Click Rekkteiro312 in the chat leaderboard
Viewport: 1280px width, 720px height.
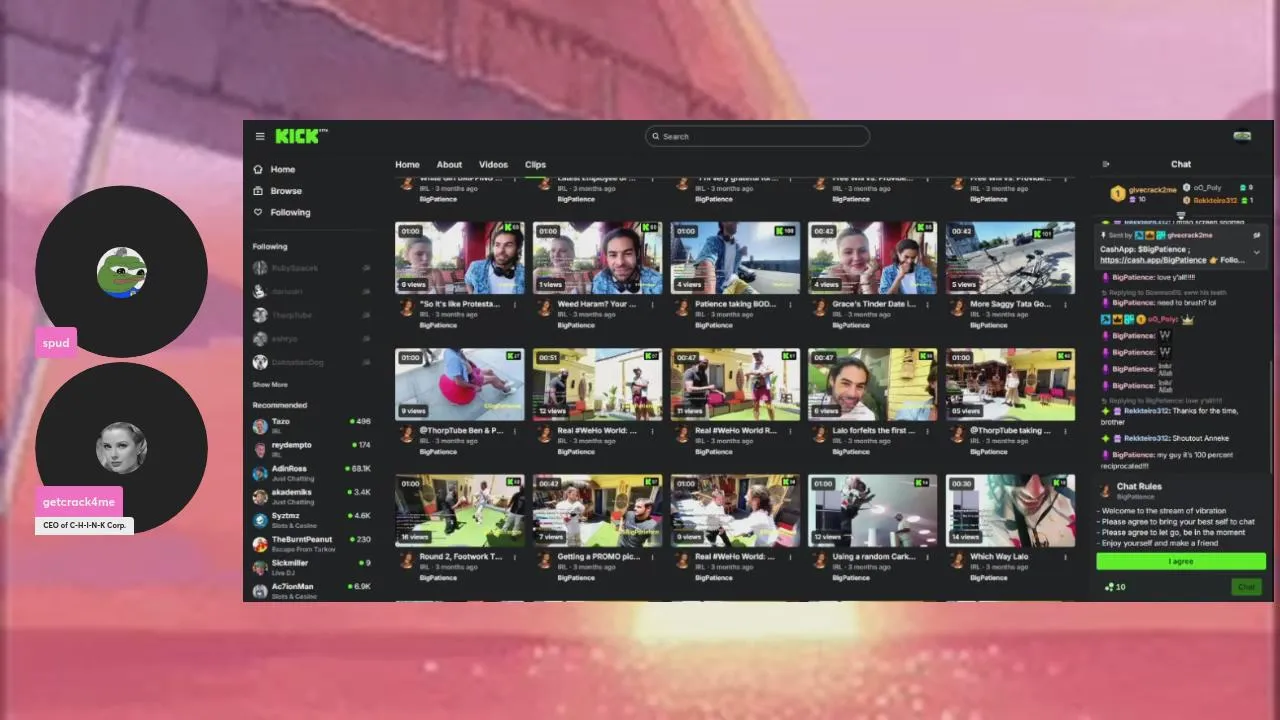tap(1215, 200)
